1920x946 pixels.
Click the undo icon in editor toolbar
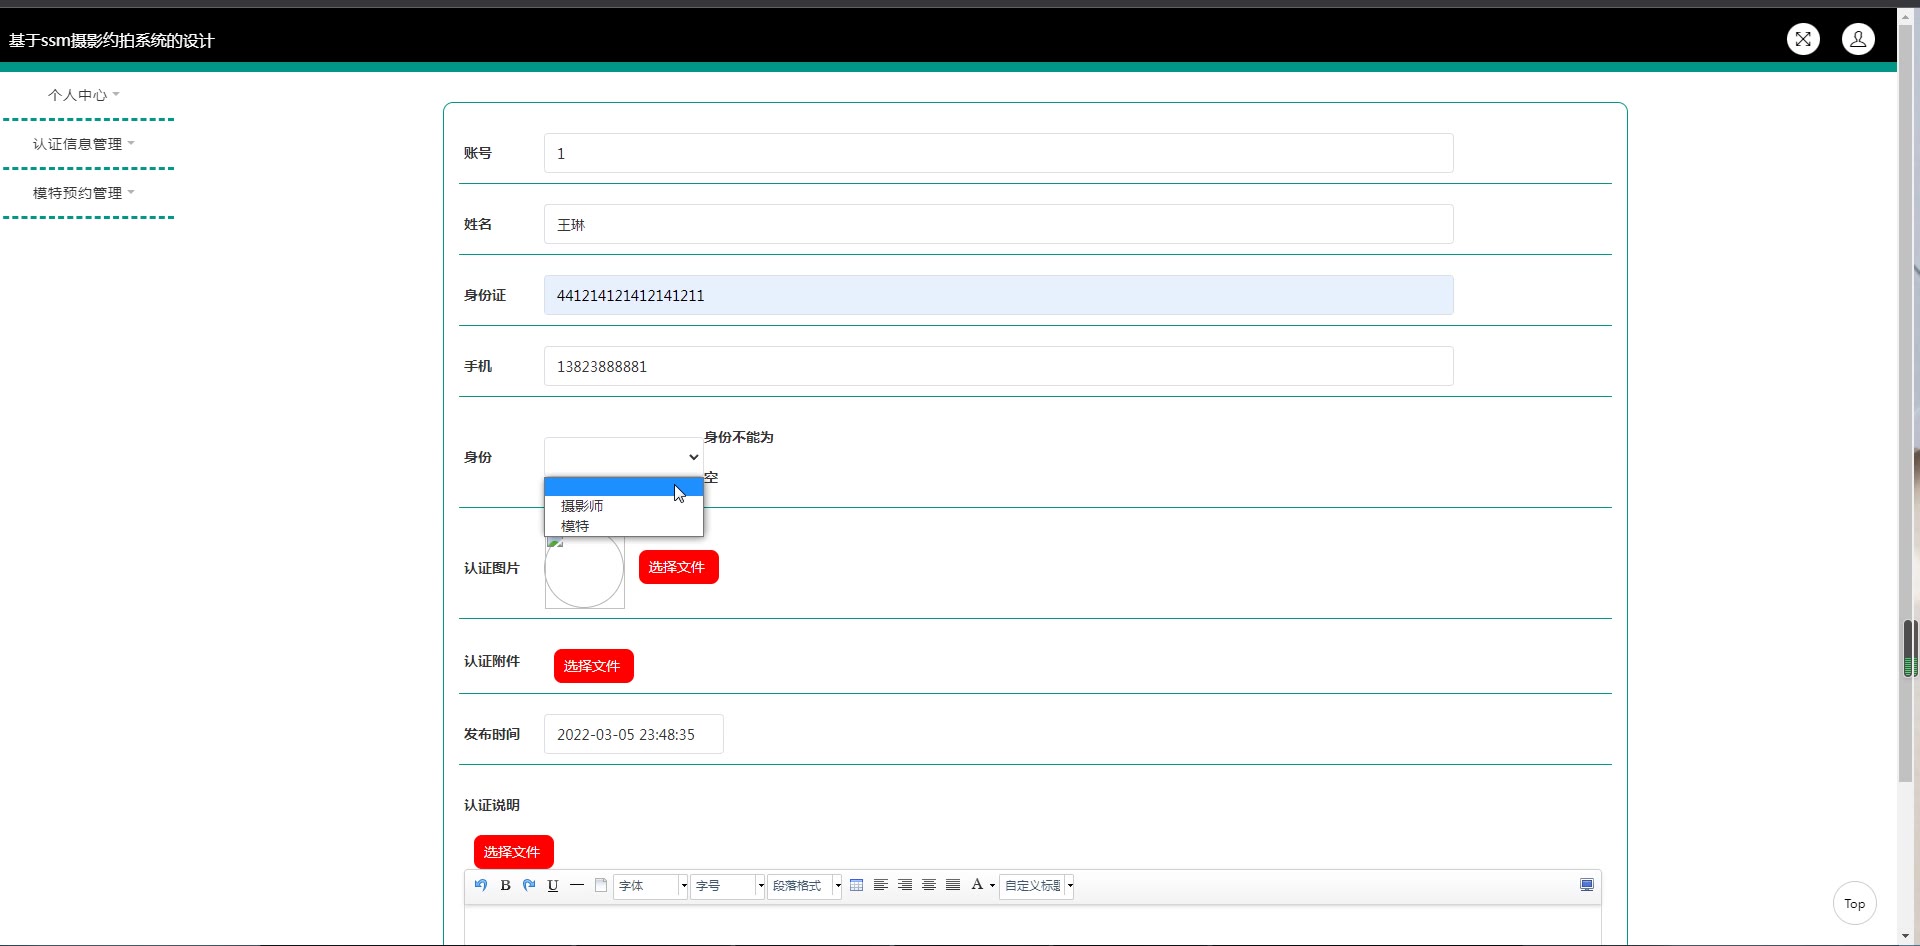coord(481,885)
